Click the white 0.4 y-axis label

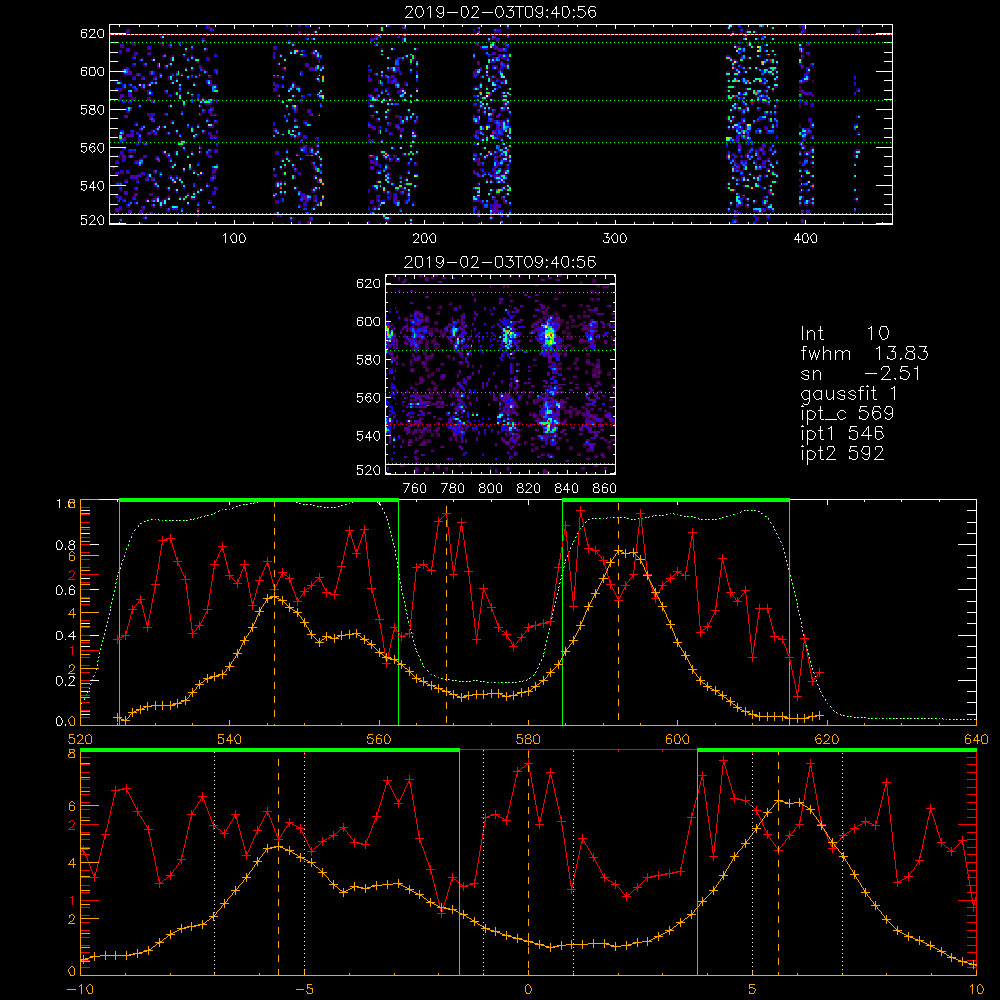point(66,636)
